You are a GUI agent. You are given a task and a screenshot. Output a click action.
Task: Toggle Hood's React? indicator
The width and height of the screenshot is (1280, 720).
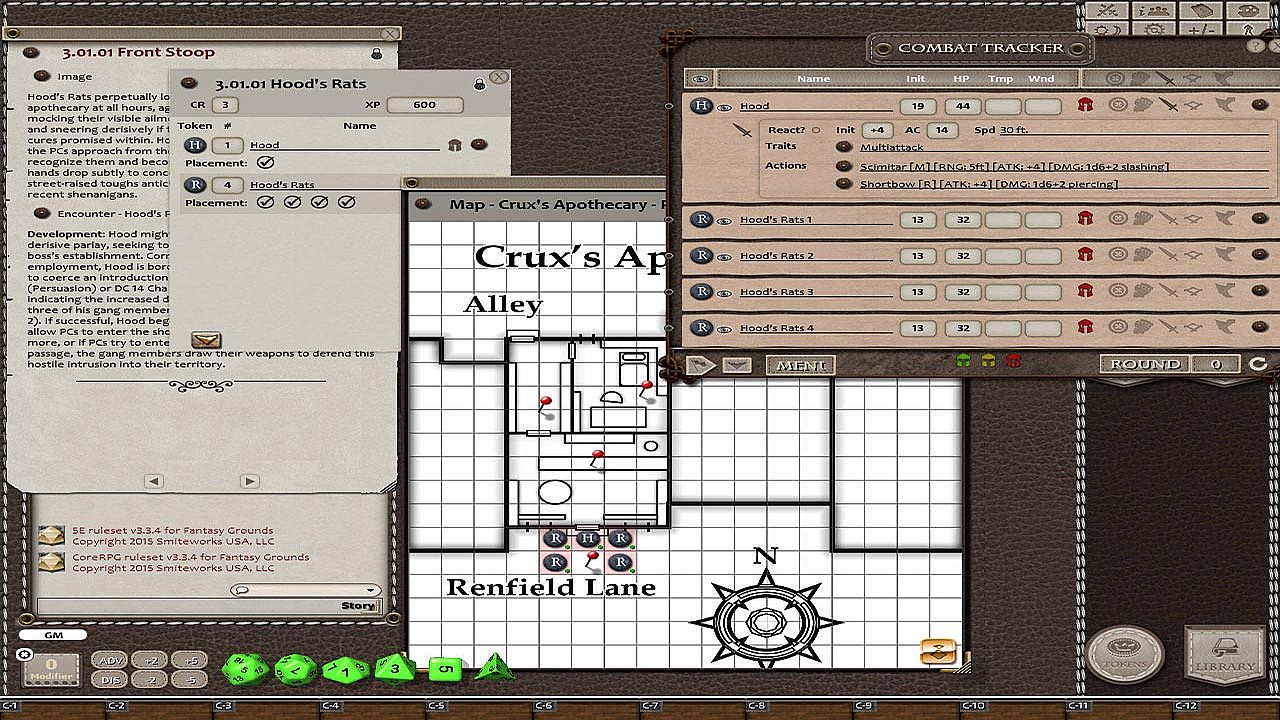pyautogui.click(x=815, y=130)
